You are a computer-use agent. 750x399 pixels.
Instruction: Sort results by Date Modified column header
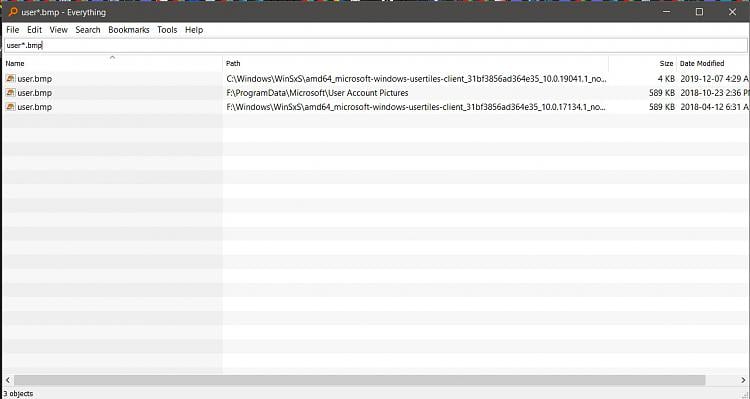713,63
